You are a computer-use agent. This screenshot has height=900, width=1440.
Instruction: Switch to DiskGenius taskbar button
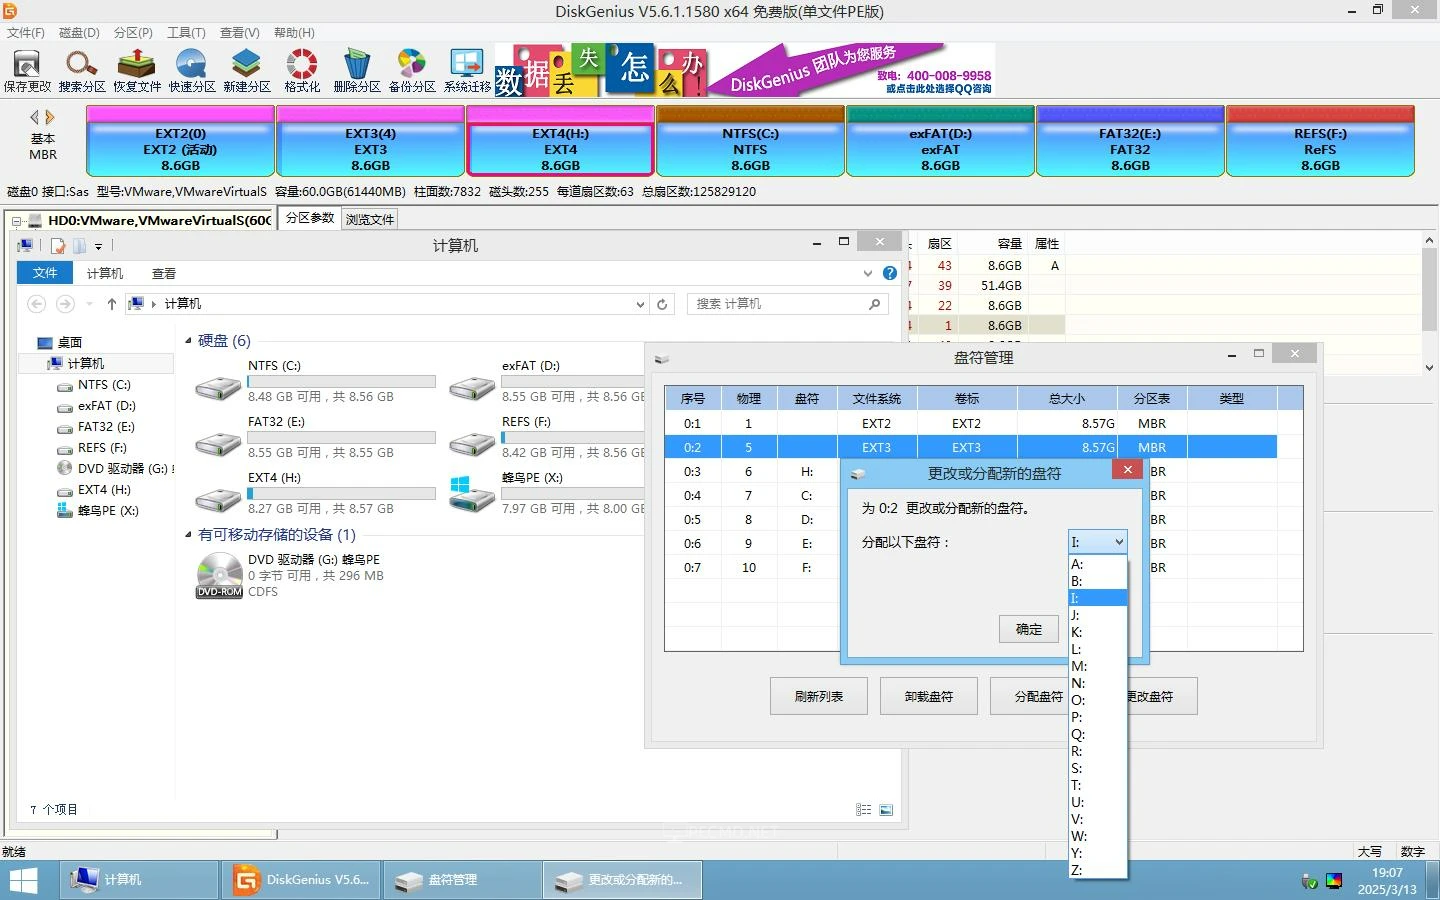tap(301, 880)
